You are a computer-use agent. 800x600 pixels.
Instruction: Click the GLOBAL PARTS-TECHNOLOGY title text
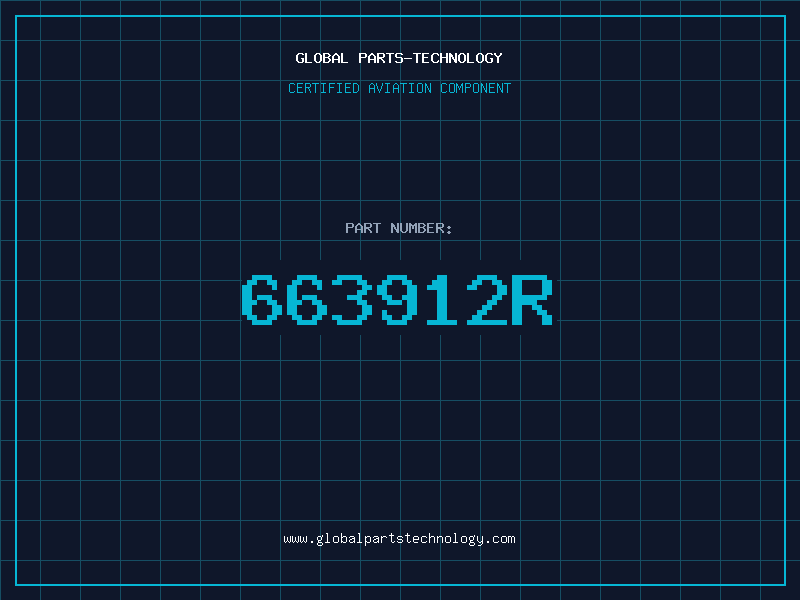point(399,58)
